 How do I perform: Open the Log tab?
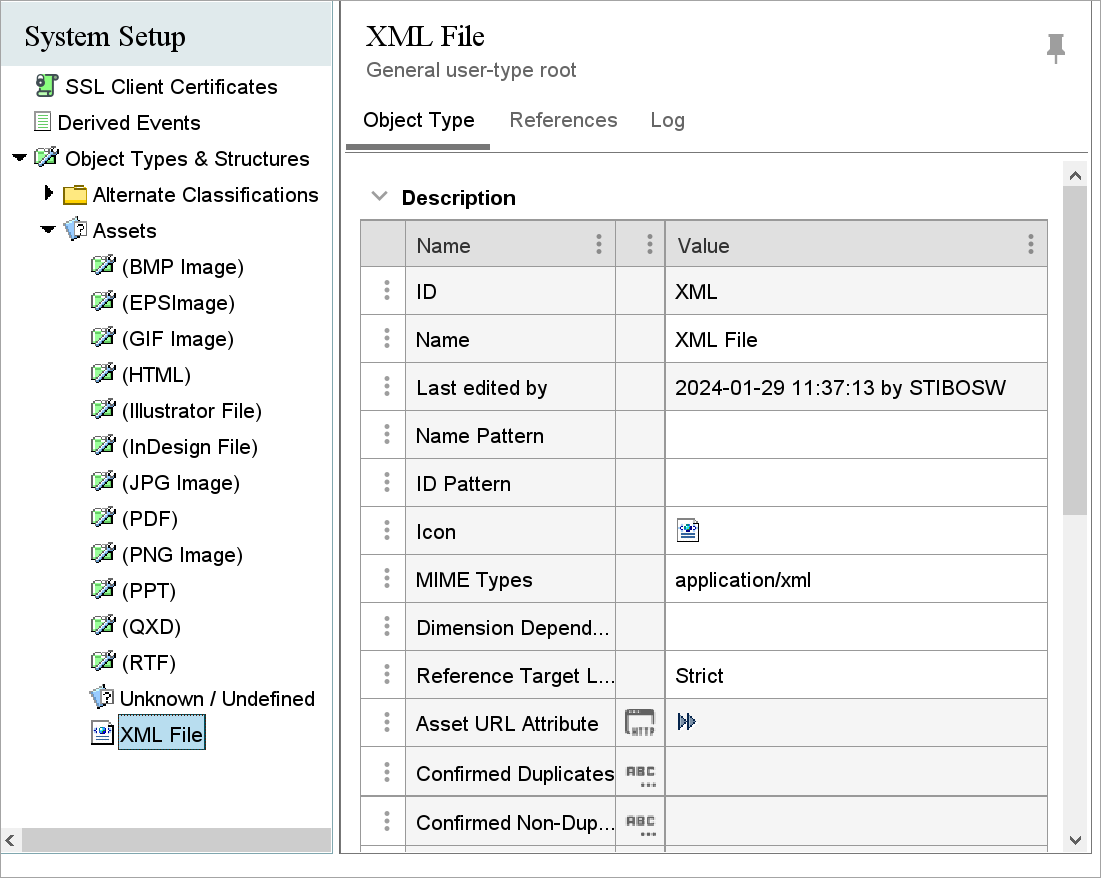[x=667, y=120]
